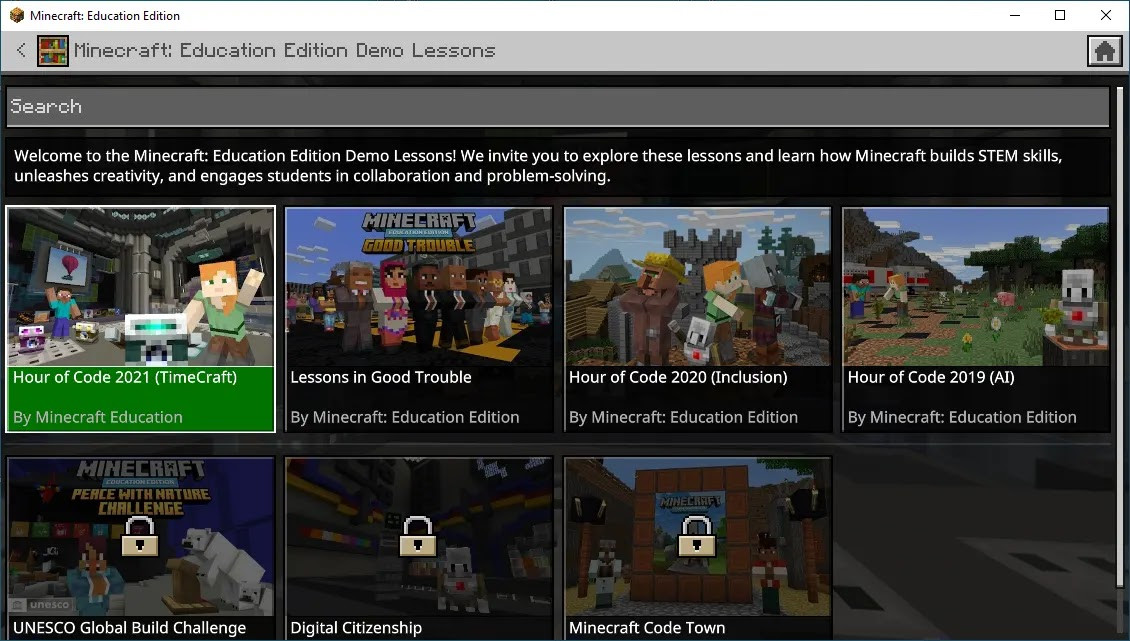Click the Home icon button

(x=1104, y=51)
